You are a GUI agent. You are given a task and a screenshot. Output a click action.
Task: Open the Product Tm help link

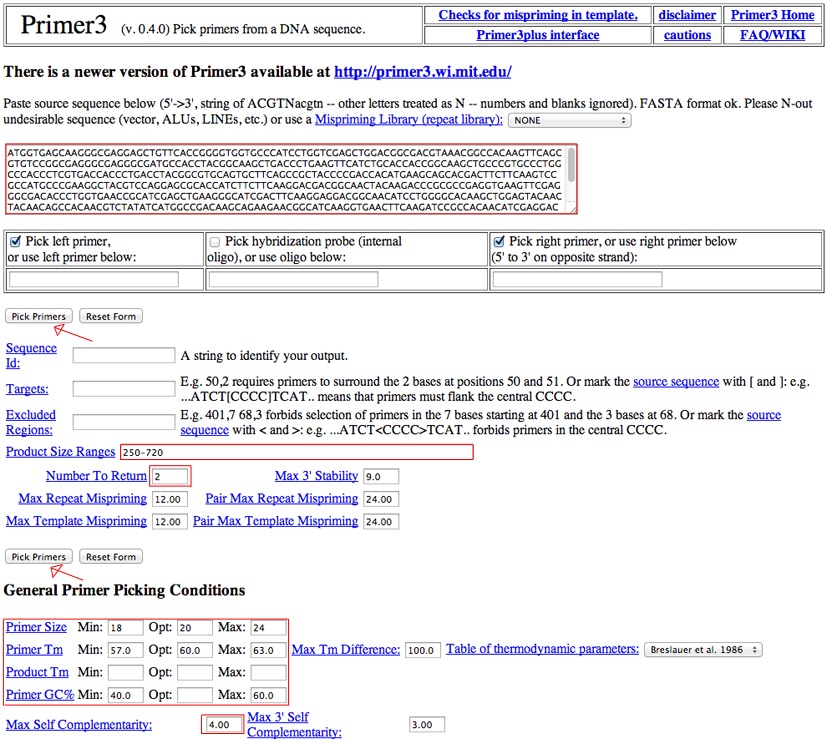(37, 673)
